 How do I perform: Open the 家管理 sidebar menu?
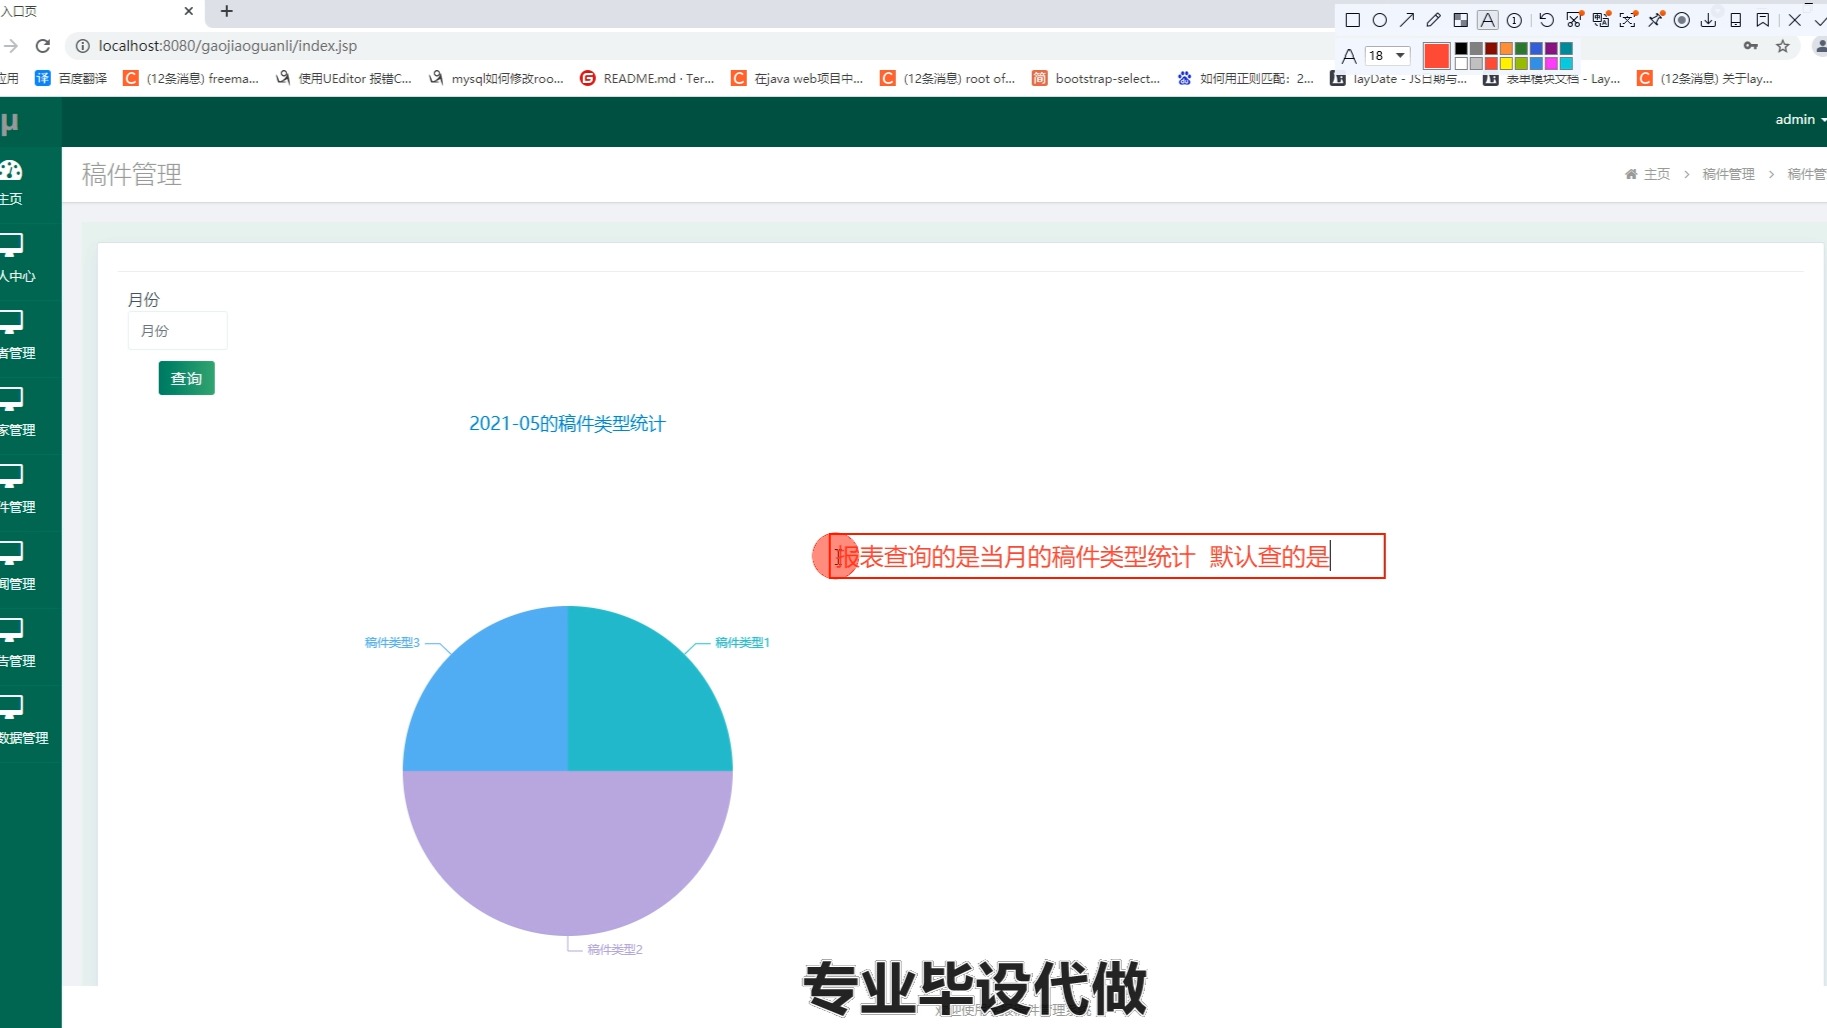pyautogui.click(x=17, y=413)
